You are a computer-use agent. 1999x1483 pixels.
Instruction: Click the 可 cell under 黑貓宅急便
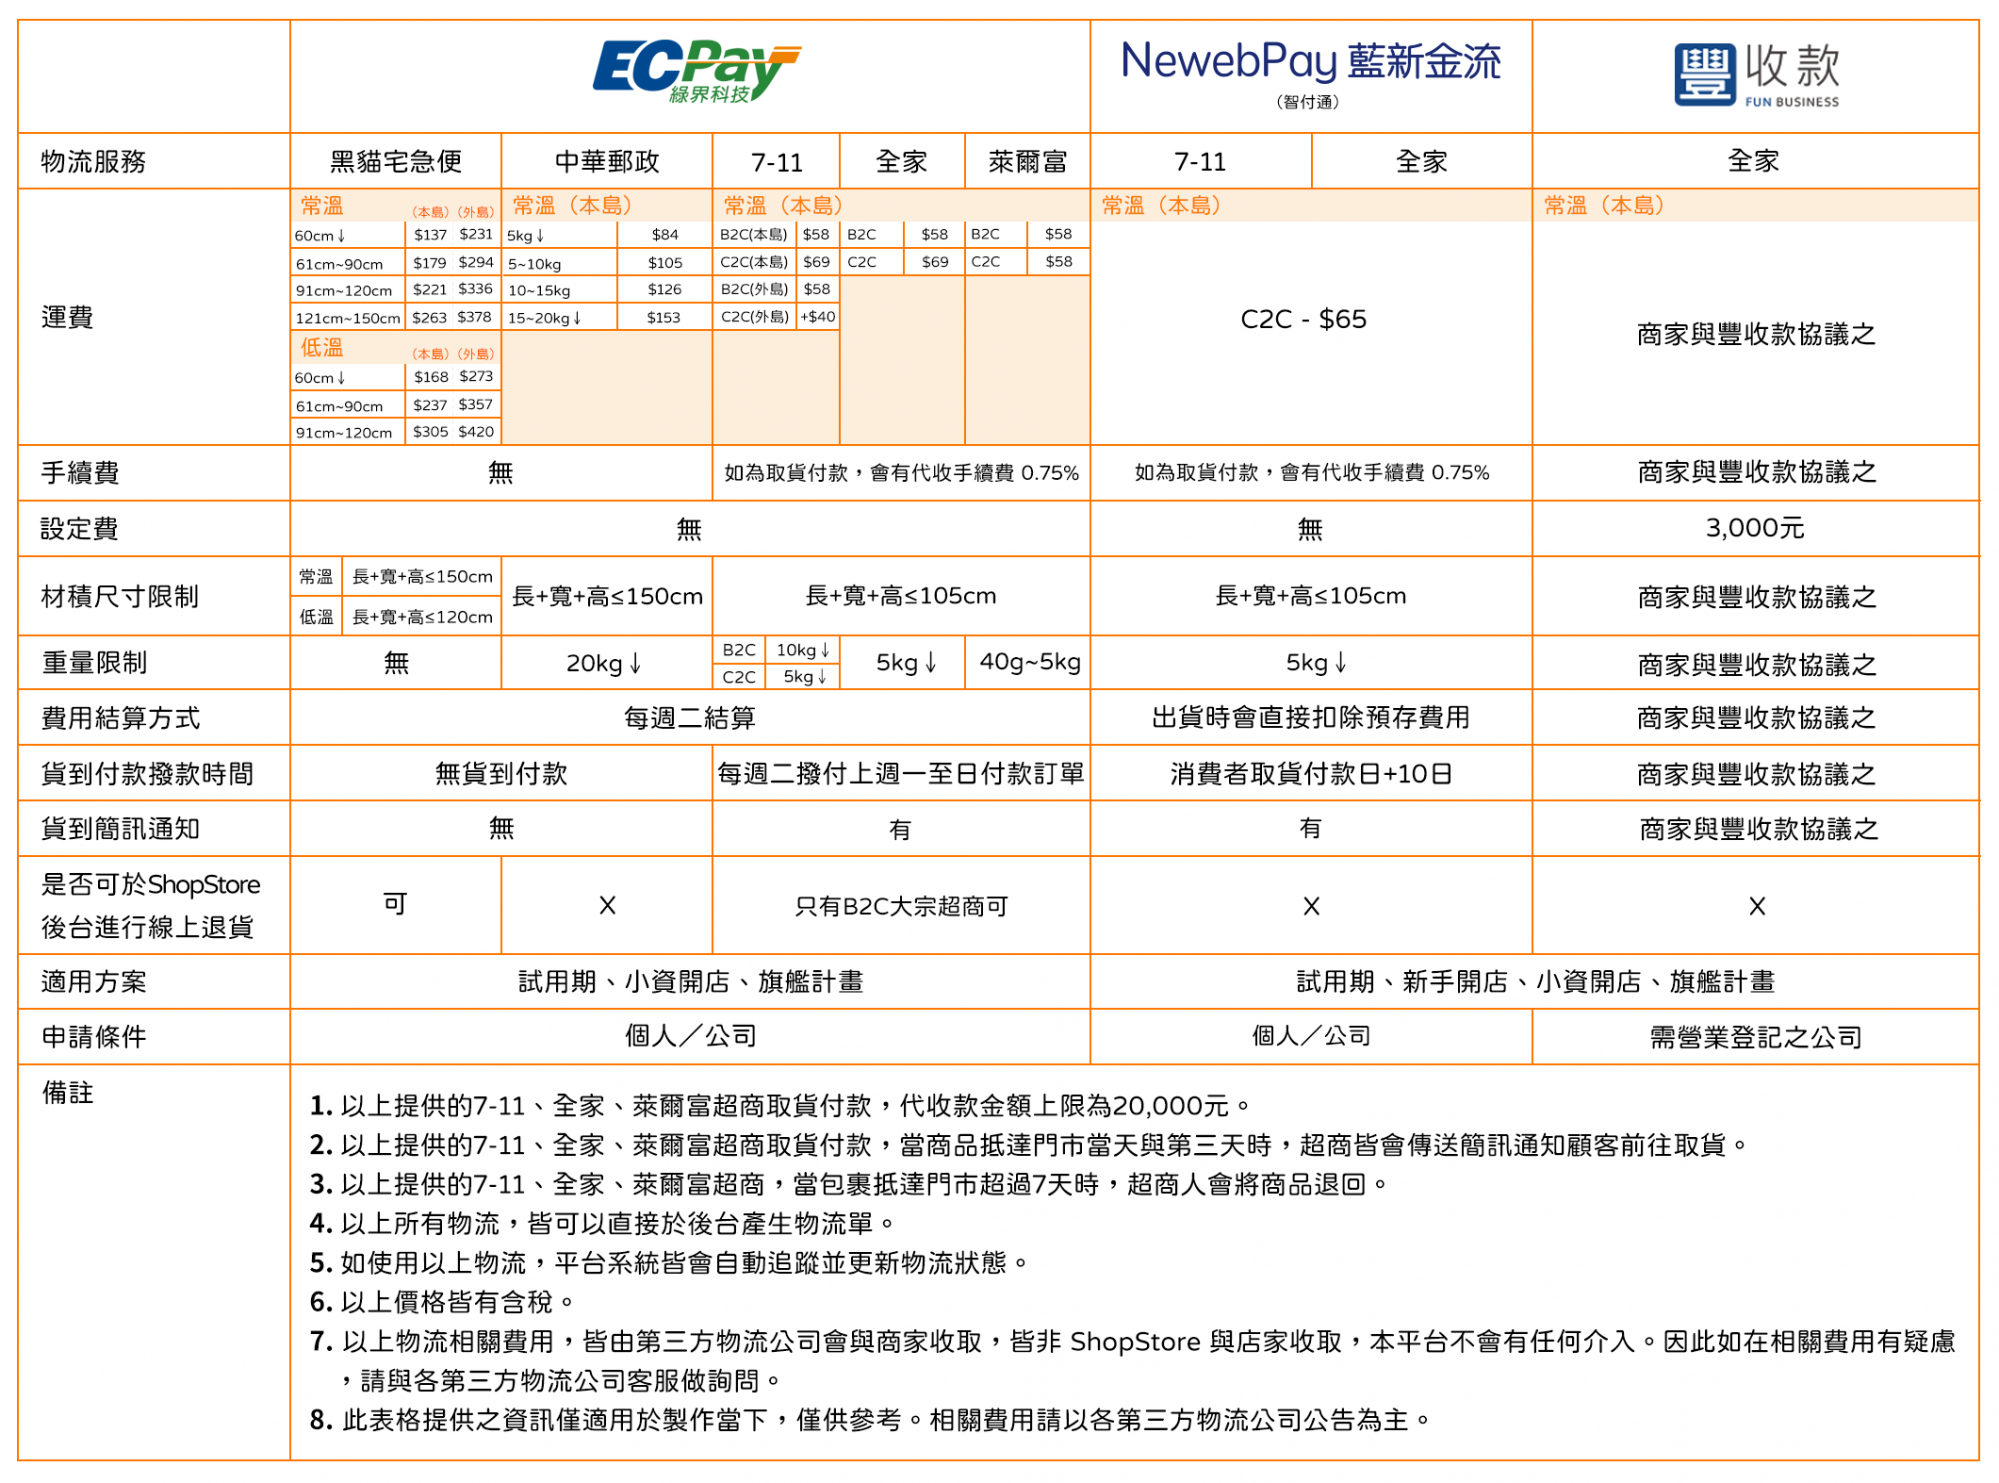396,904
